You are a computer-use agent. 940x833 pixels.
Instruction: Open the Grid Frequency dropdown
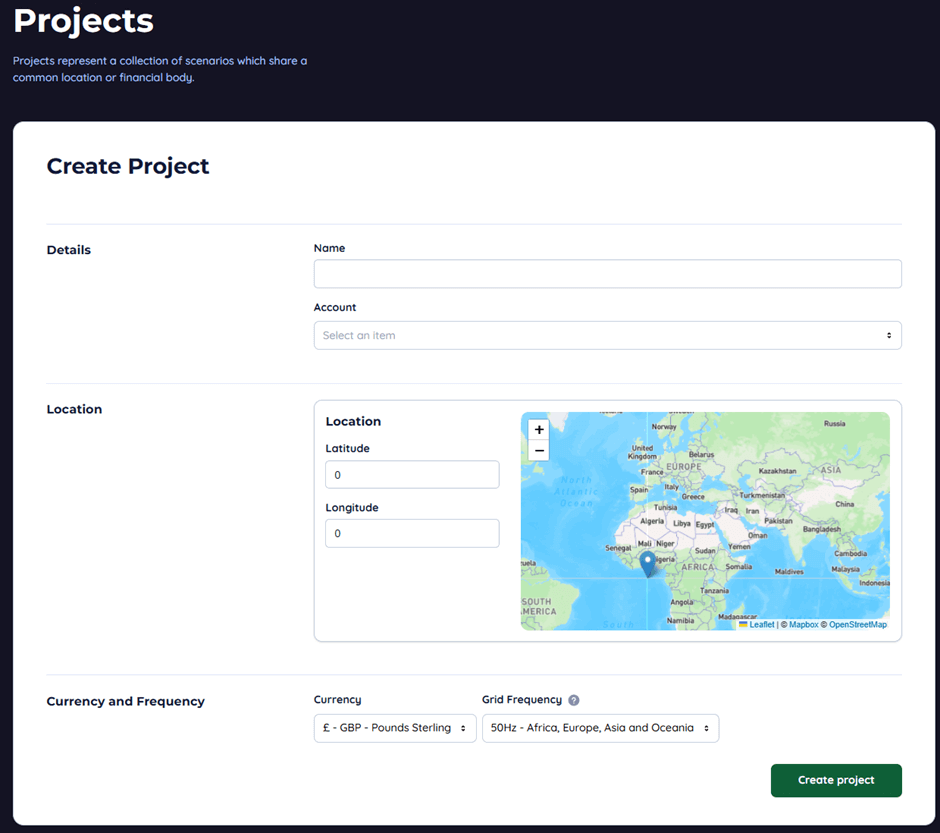[x=600, y=728]
